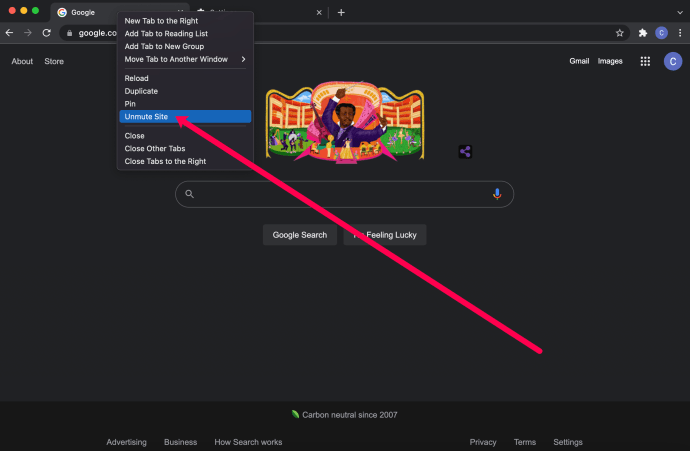Viewport: 690px width, 451px height.
Task: Share the doodle via the share icon
Action: 465,152
